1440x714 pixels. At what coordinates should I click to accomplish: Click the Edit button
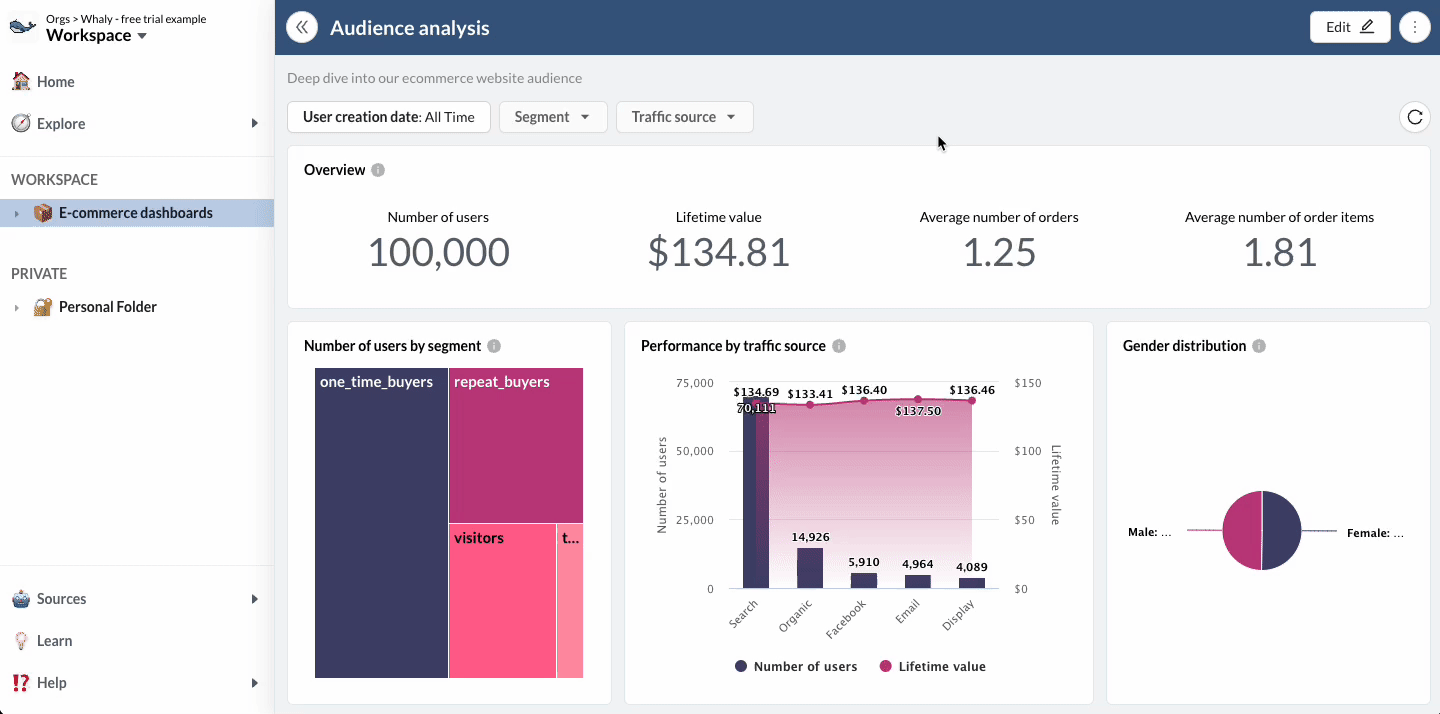(x=1349, y=27)
